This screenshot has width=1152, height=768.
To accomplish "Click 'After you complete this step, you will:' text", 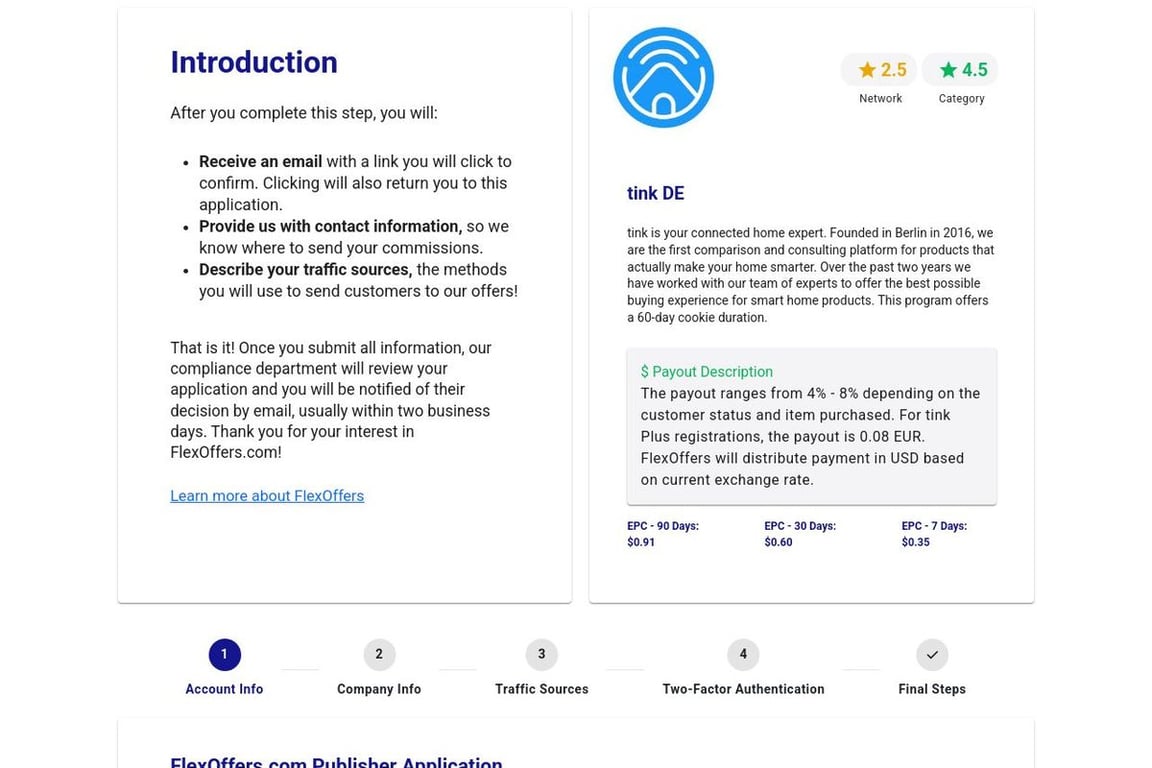I will pos(303,113).
